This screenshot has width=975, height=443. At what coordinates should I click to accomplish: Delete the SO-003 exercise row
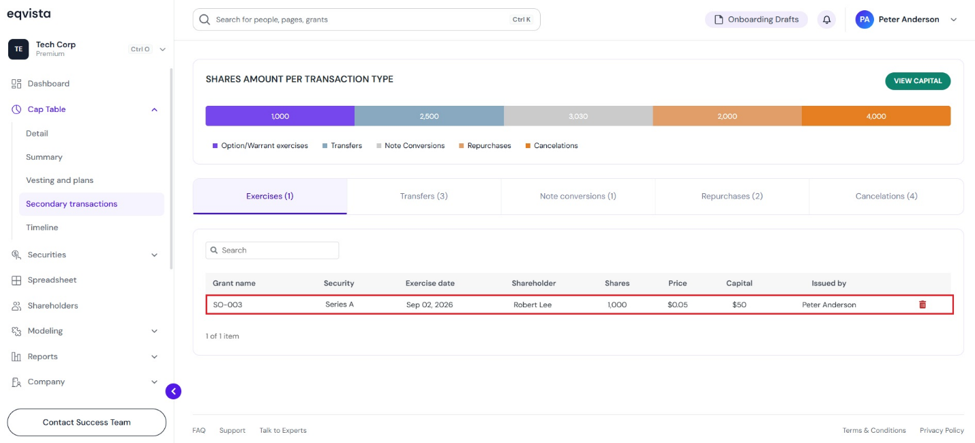922,305
